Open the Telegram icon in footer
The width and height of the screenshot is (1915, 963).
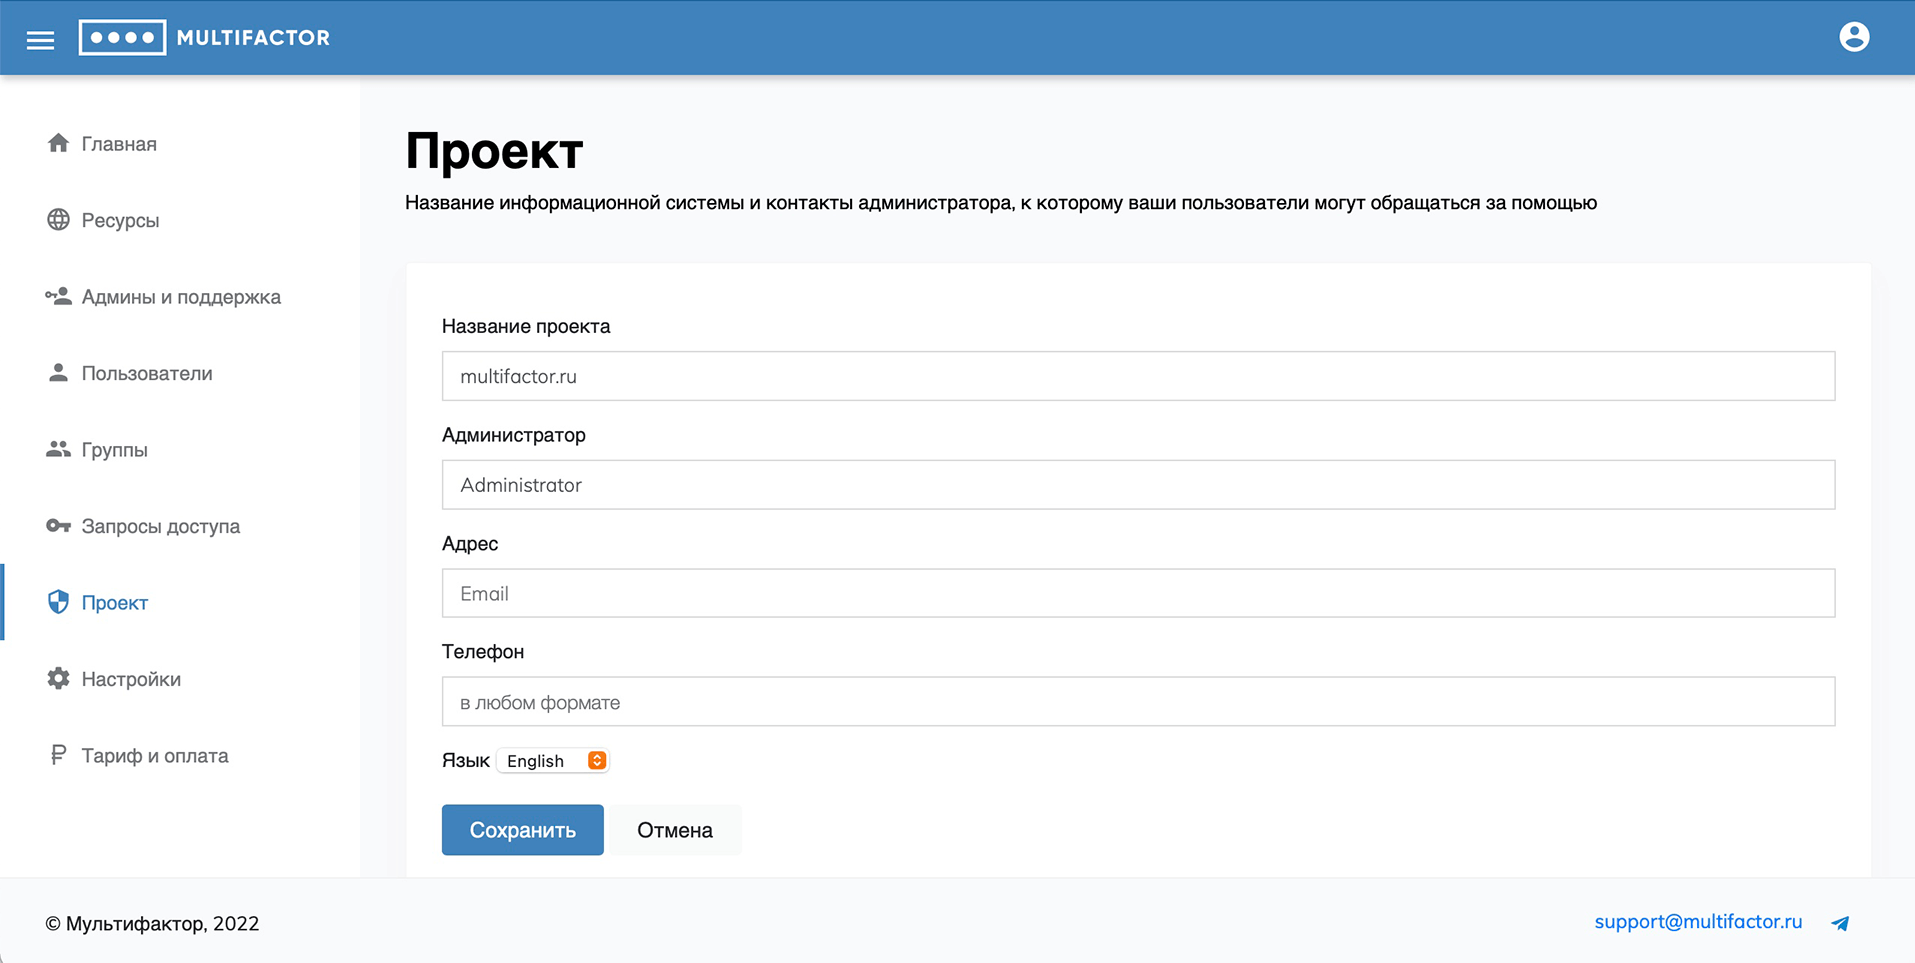coord(1840,923)
